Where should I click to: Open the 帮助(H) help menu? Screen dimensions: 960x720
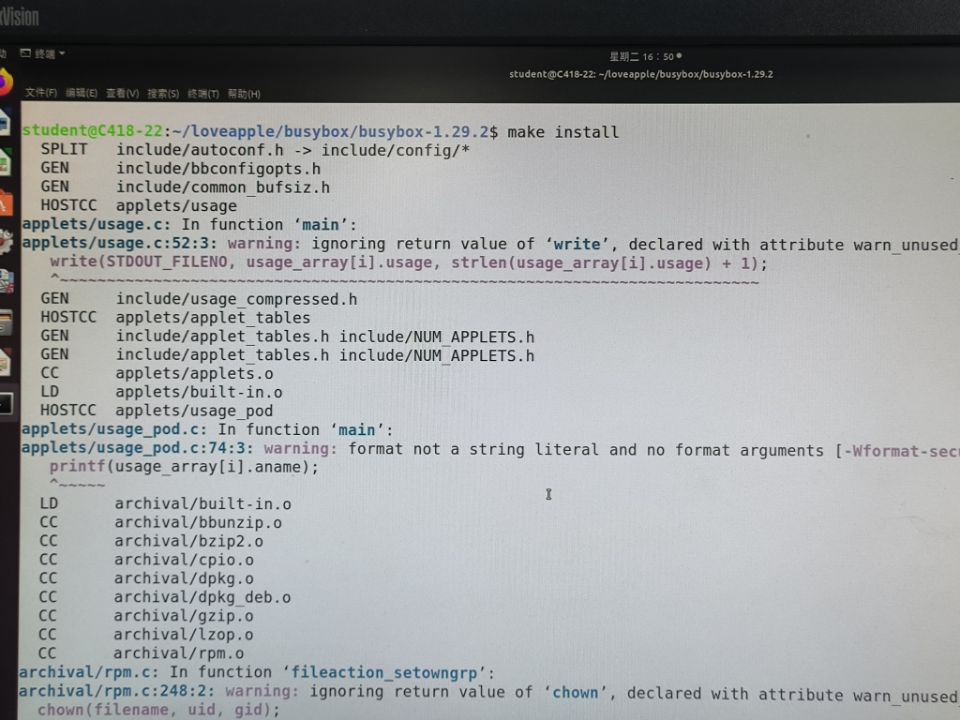[x=244, y=93]
